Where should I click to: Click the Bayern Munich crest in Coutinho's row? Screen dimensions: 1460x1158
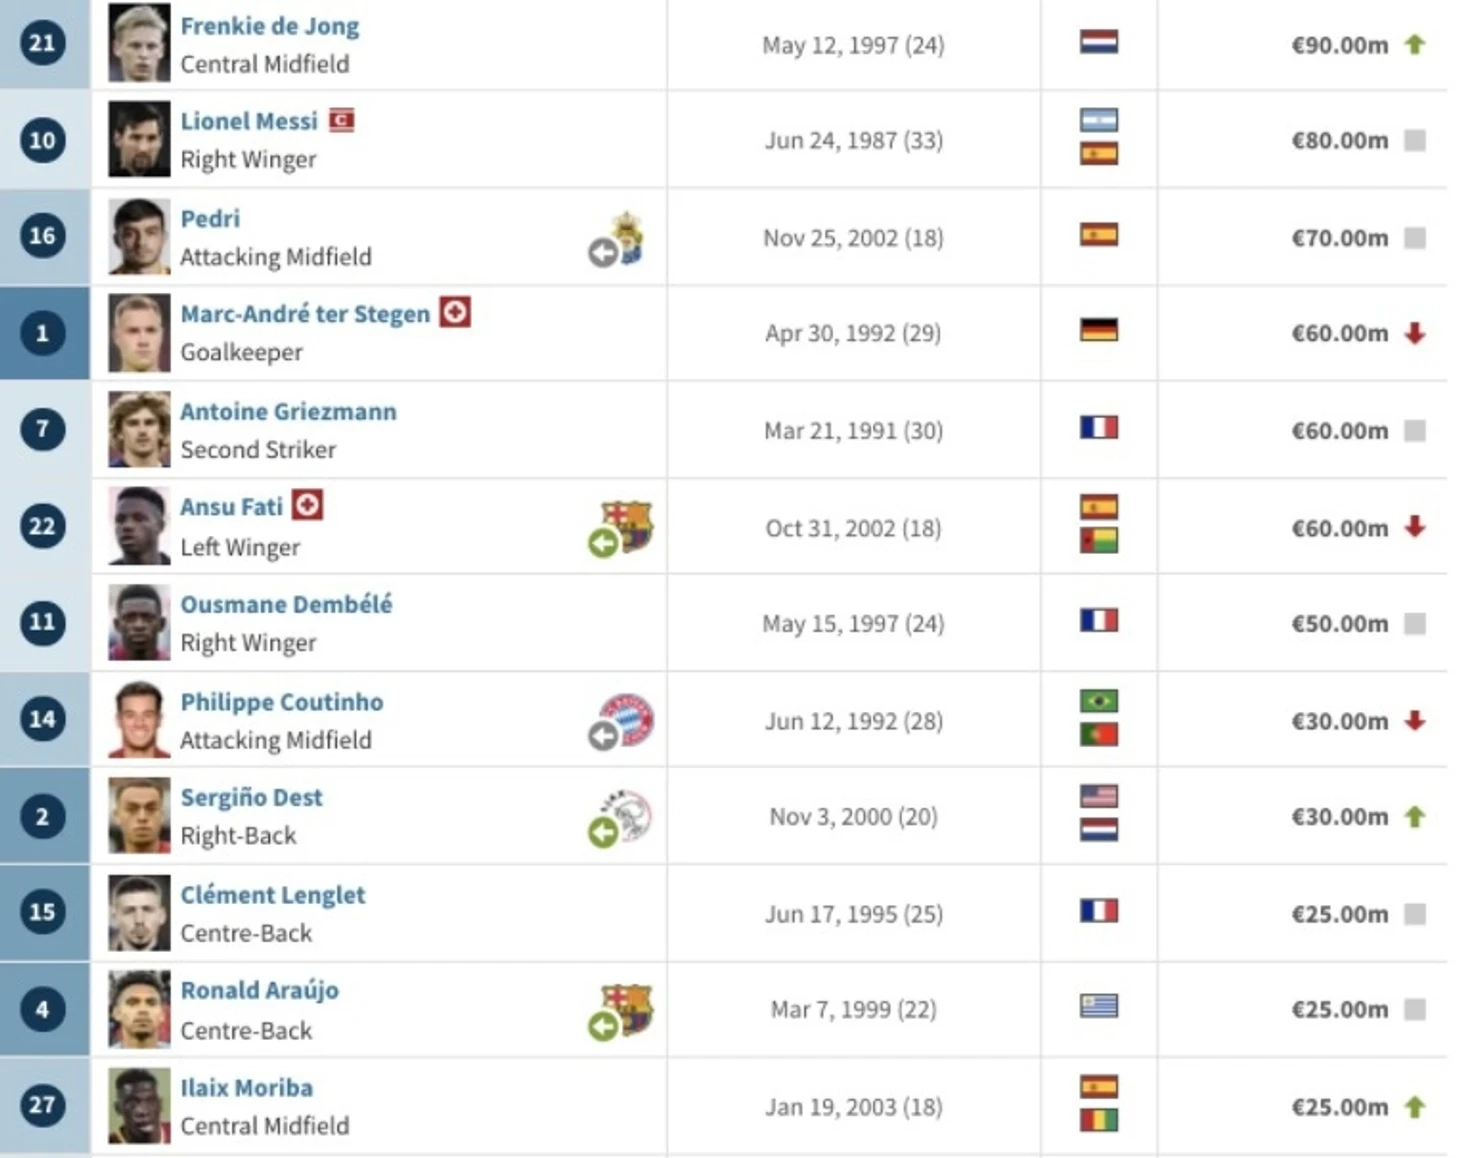tap(630, 720)
